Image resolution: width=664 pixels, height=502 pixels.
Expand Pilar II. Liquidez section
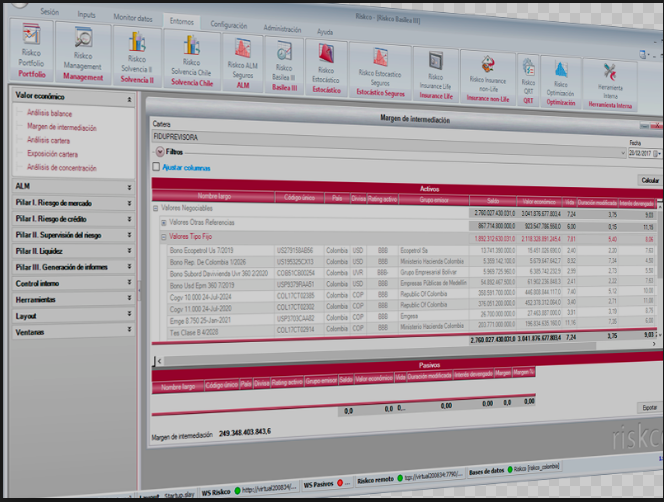(129, 250)
